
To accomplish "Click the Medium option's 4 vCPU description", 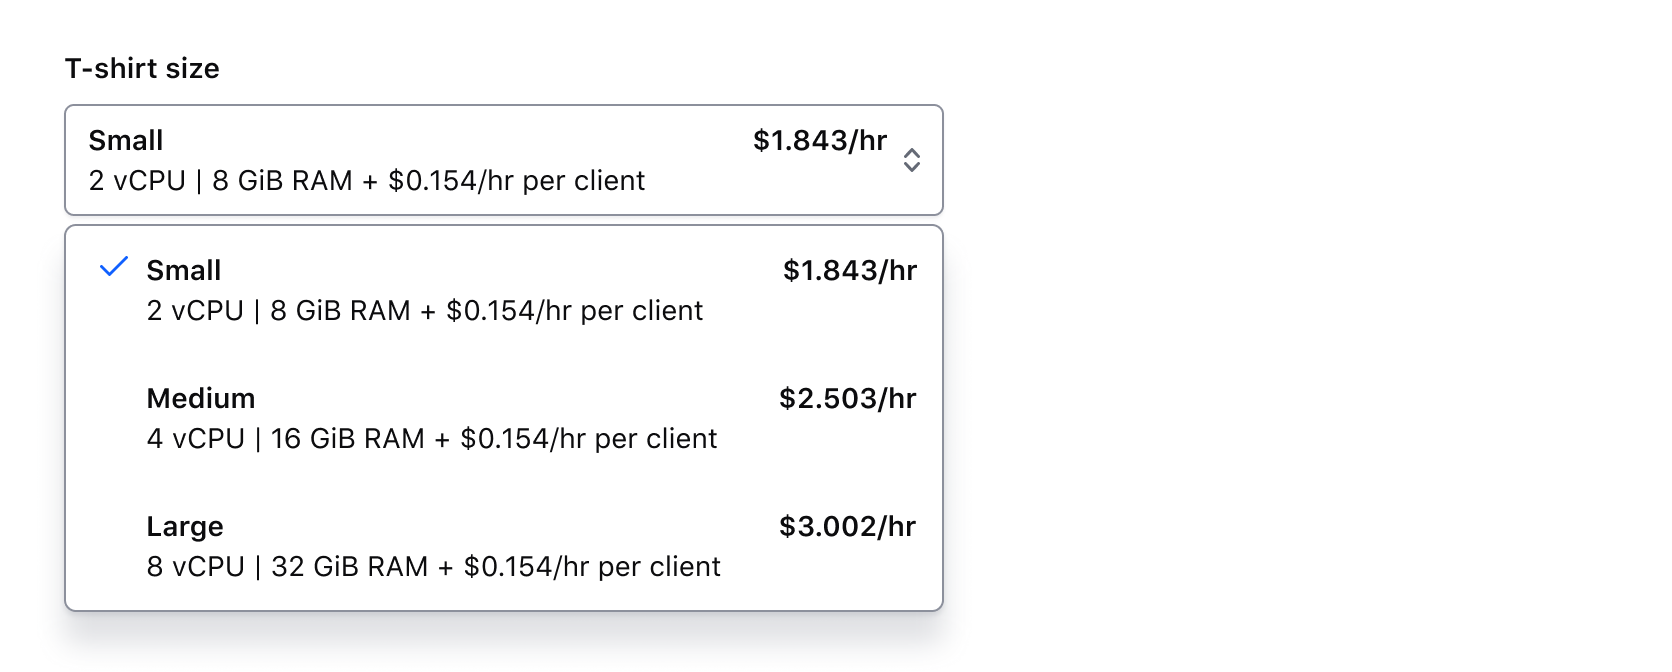I will coord(432,438).
